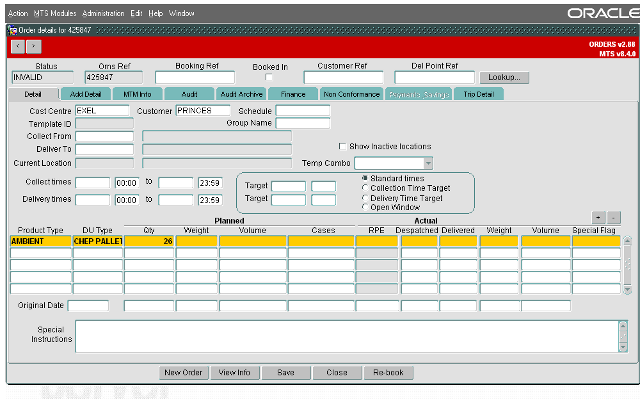Click into the Special Instructions text area
Image resolution: width=640 pixels, height=399 pixels.
(x=347, y=337)
